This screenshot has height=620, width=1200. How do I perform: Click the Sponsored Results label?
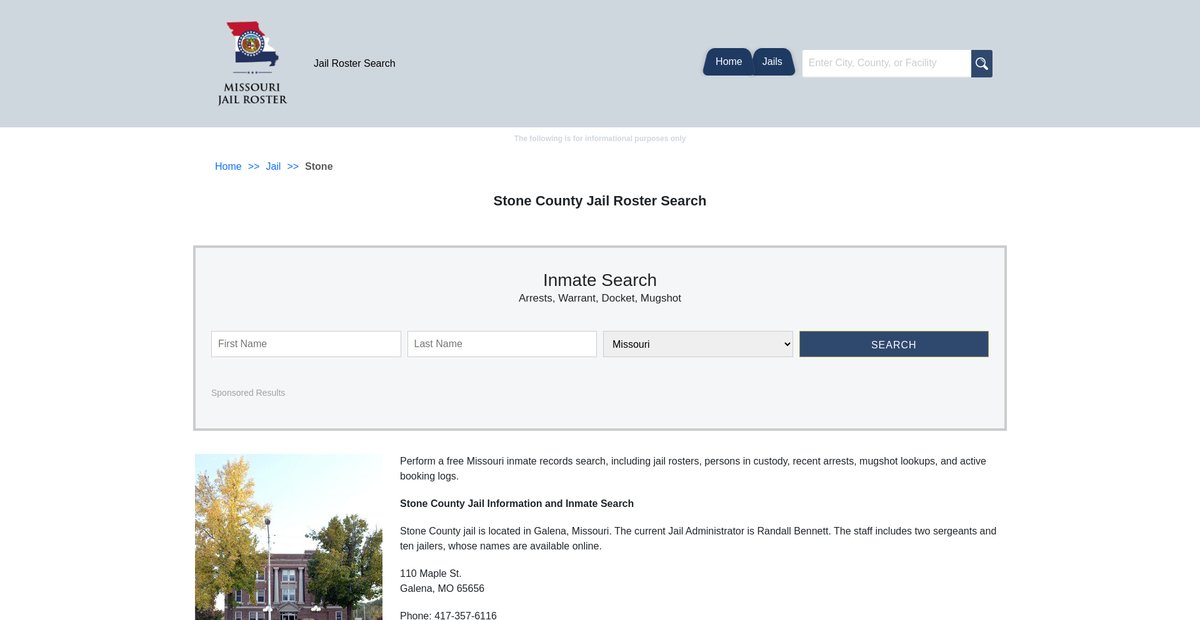pyautogui.click(x=248, y=393)
